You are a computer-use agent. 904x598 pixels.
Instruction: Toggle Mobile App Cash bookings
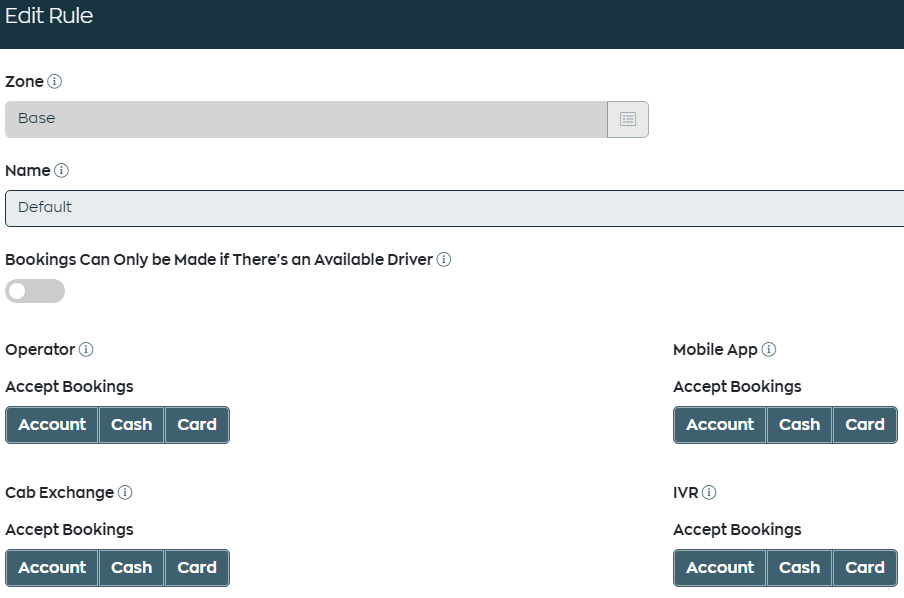pyautogui.click(x=799, y=425)
